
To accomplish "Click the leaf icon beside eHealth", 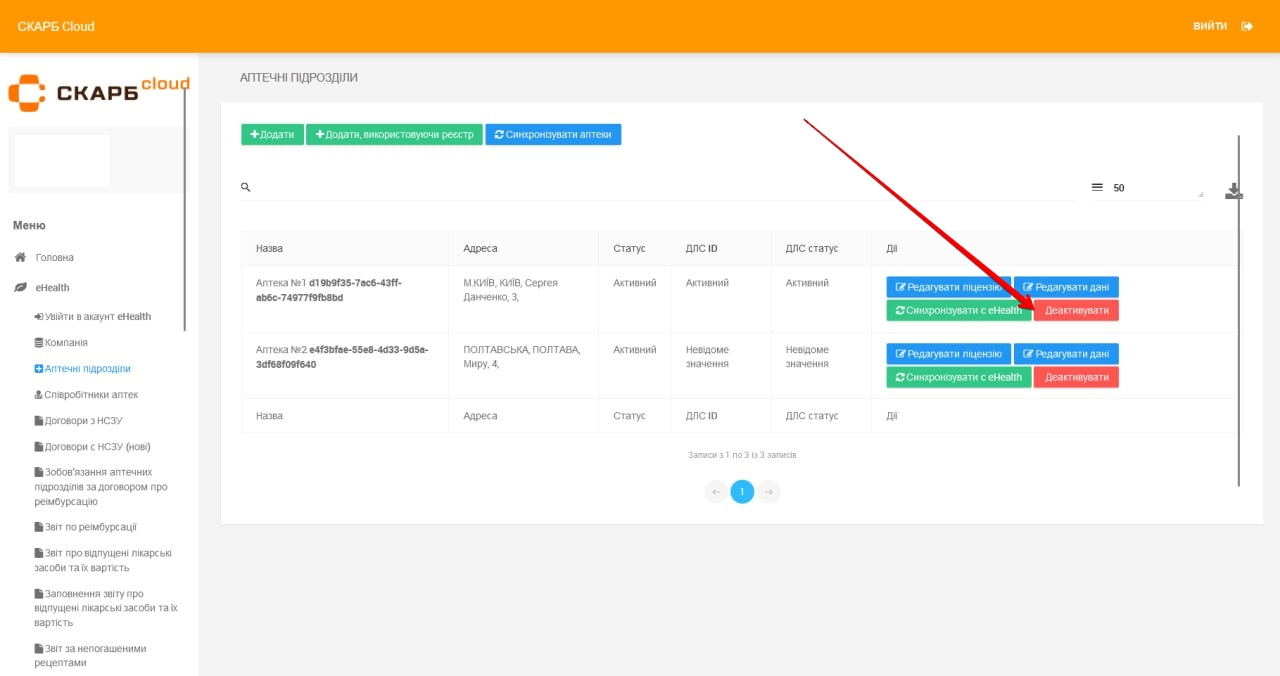I will tap(20, 287).
